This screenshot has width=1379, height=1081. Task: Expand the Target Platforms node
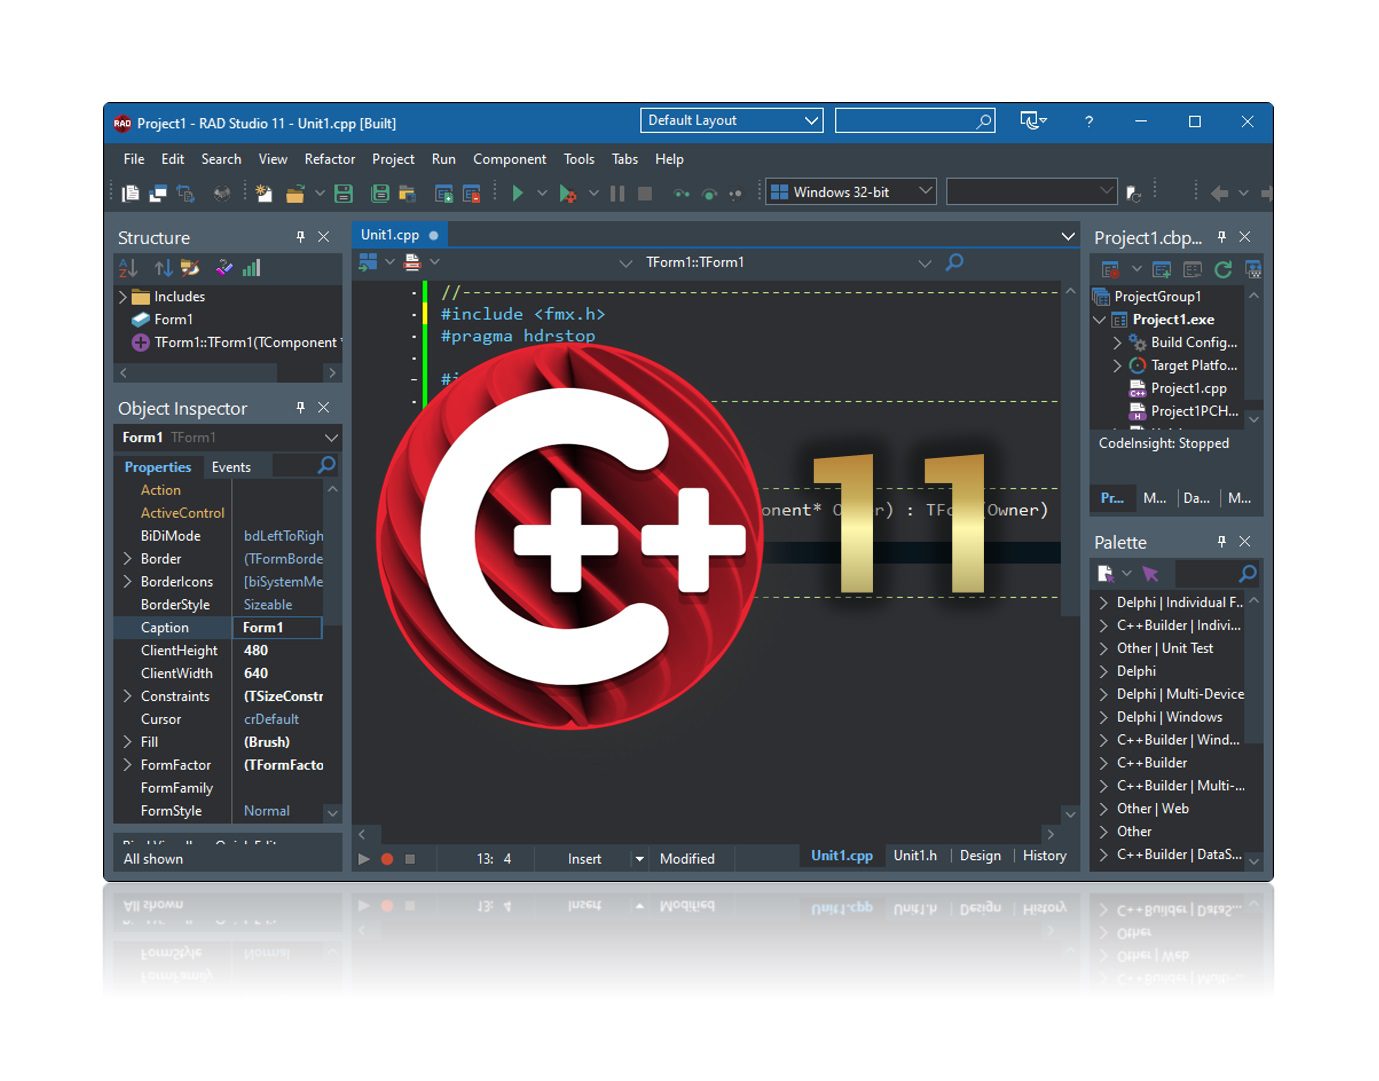click(1117, 366)
